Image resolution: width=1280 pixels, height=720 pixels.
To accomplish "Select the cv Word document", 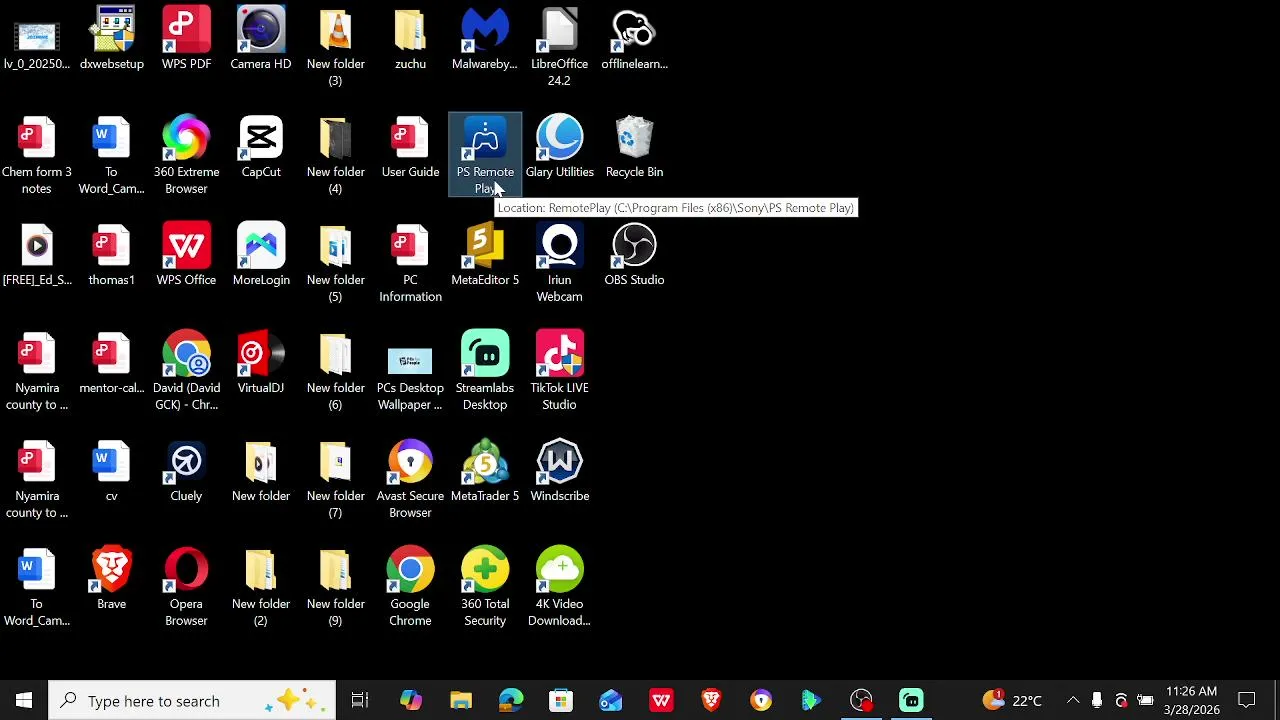I will point(111,472).
